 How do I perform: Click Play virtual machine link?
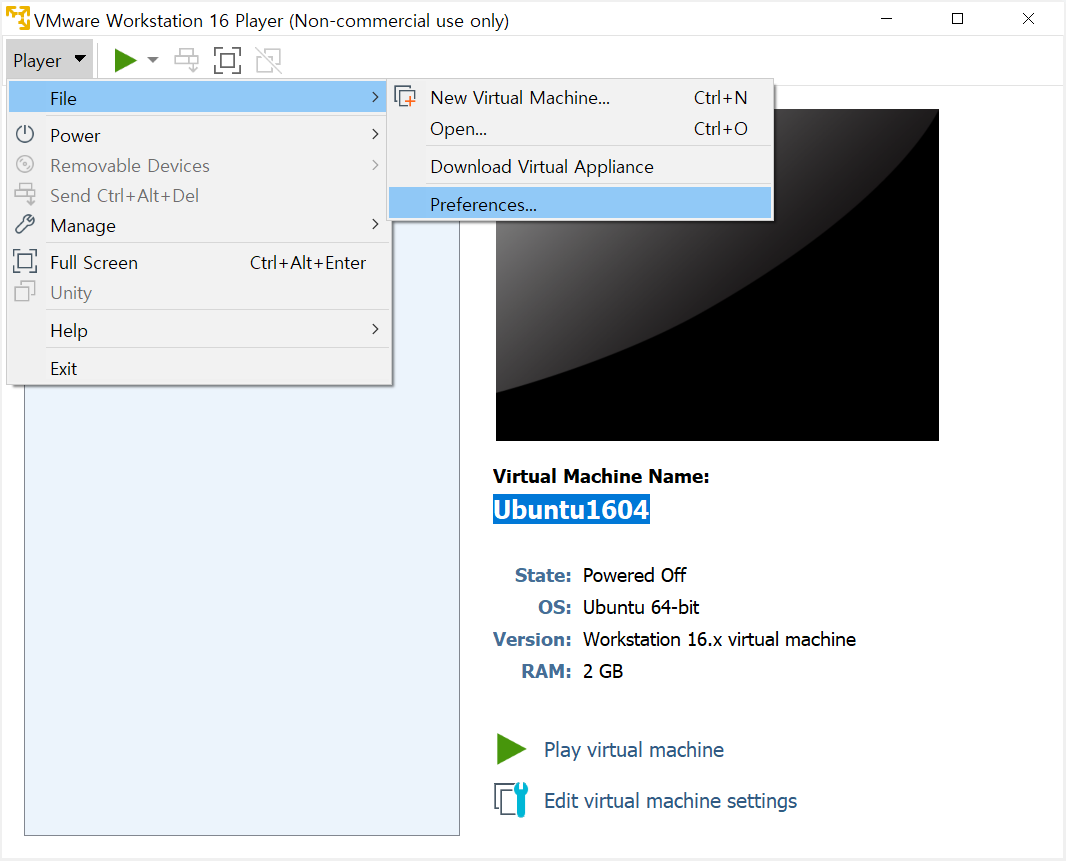click(634, 749)
